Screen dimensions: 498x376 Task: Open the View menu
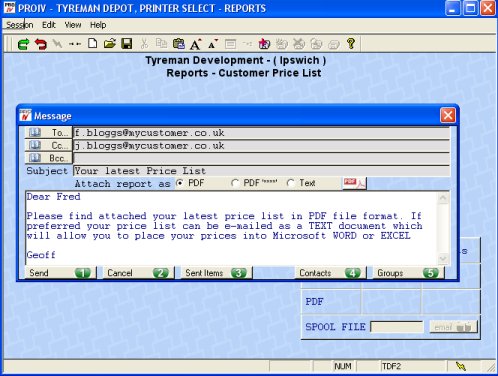[73, 25]
